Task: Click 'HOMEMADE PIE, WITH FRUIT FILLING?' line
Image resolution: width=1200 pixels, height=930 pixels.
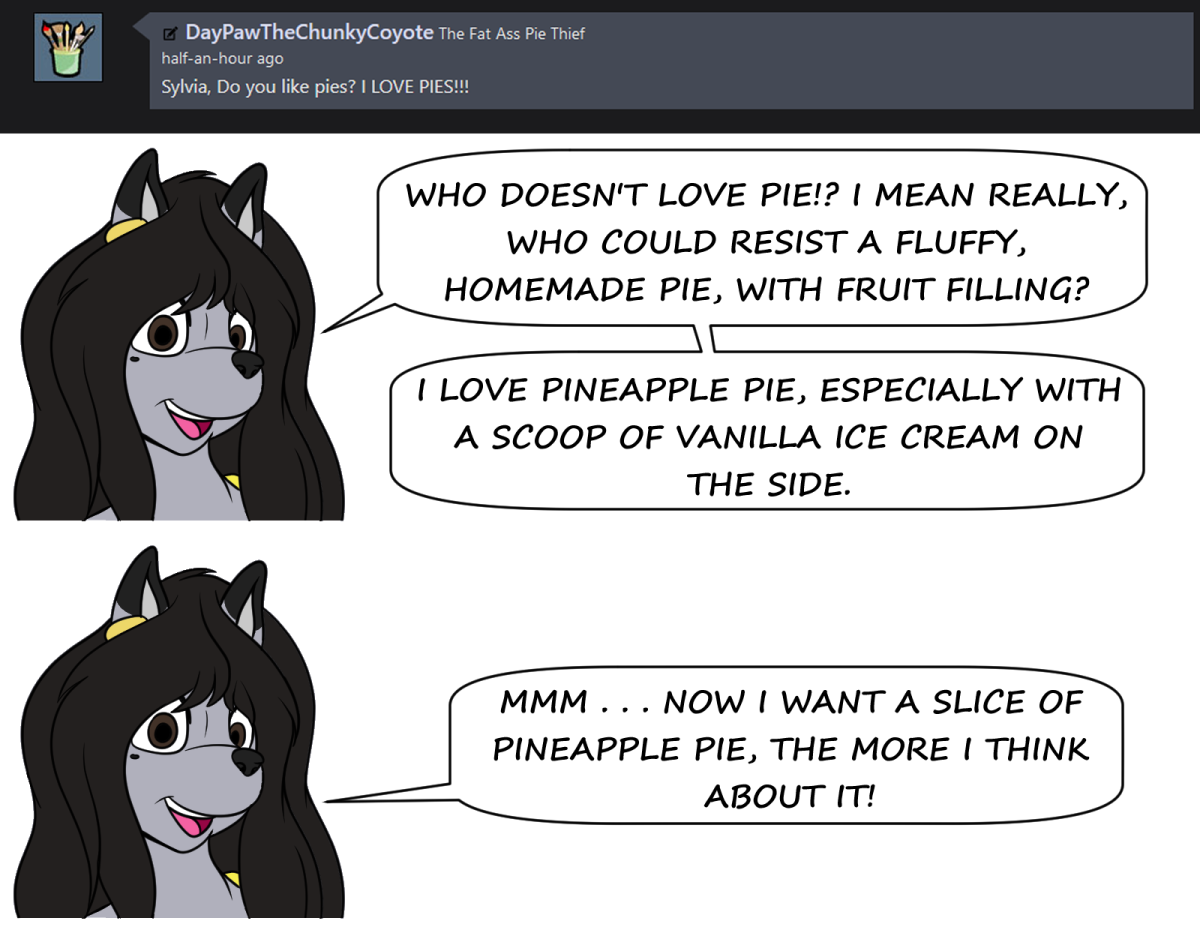Action: (x=767, y=290)
